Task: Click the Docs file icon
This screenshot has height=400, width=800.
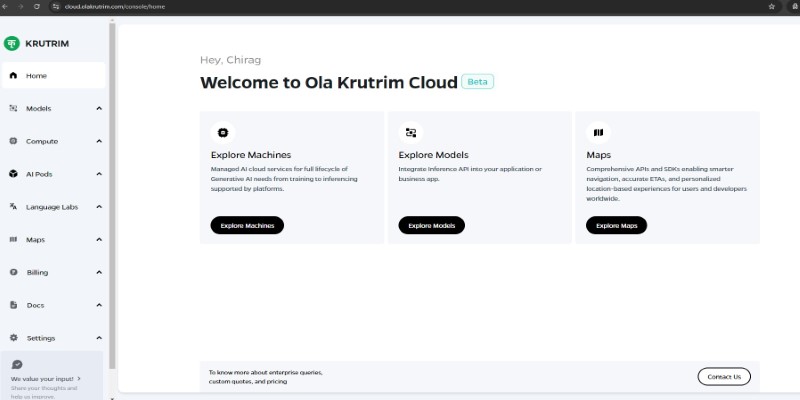Action: (14, 305)
